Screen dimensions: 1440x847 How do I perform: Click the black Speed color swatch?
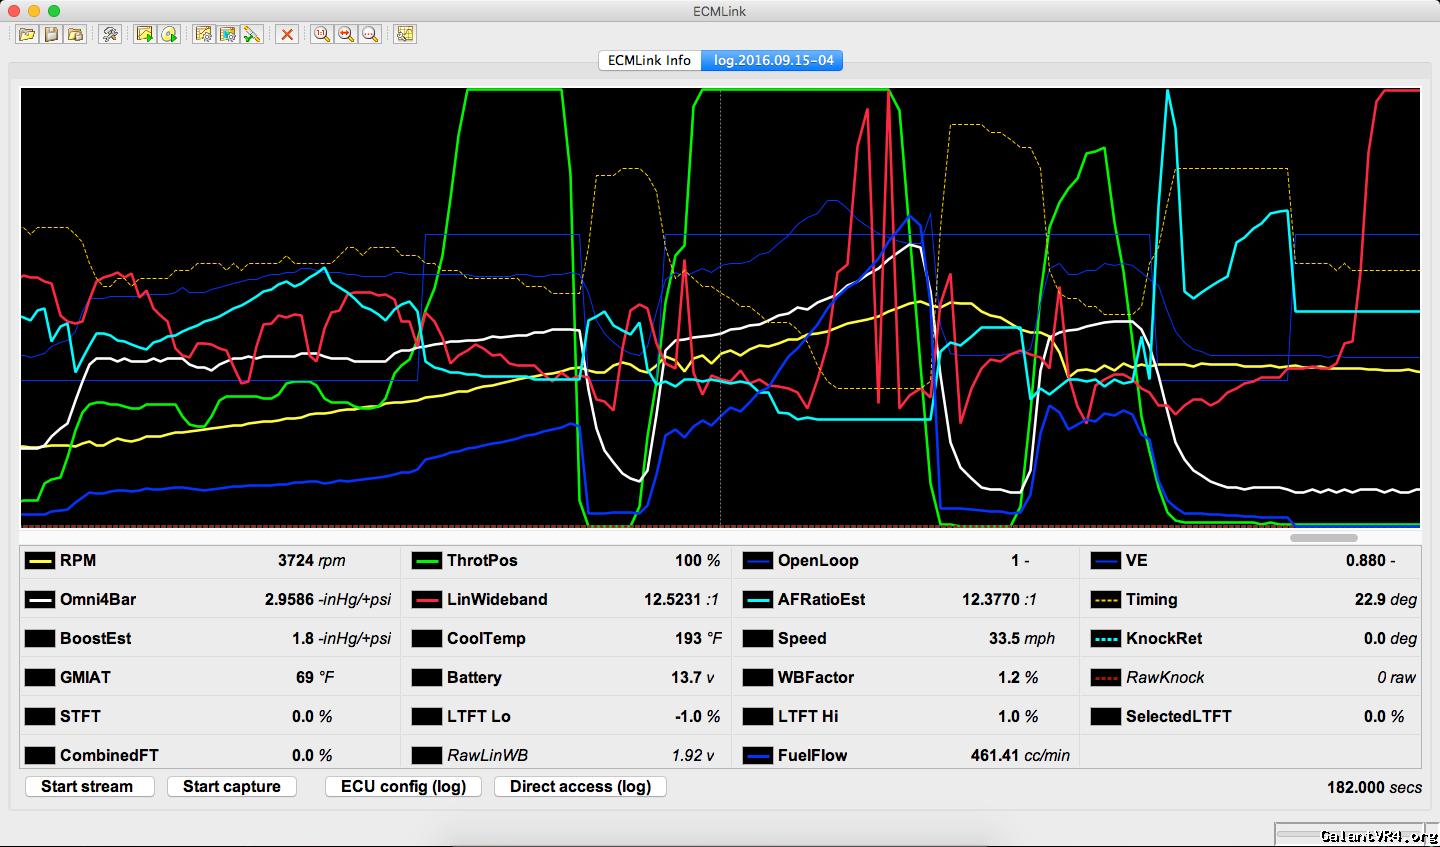click(758, 639)
